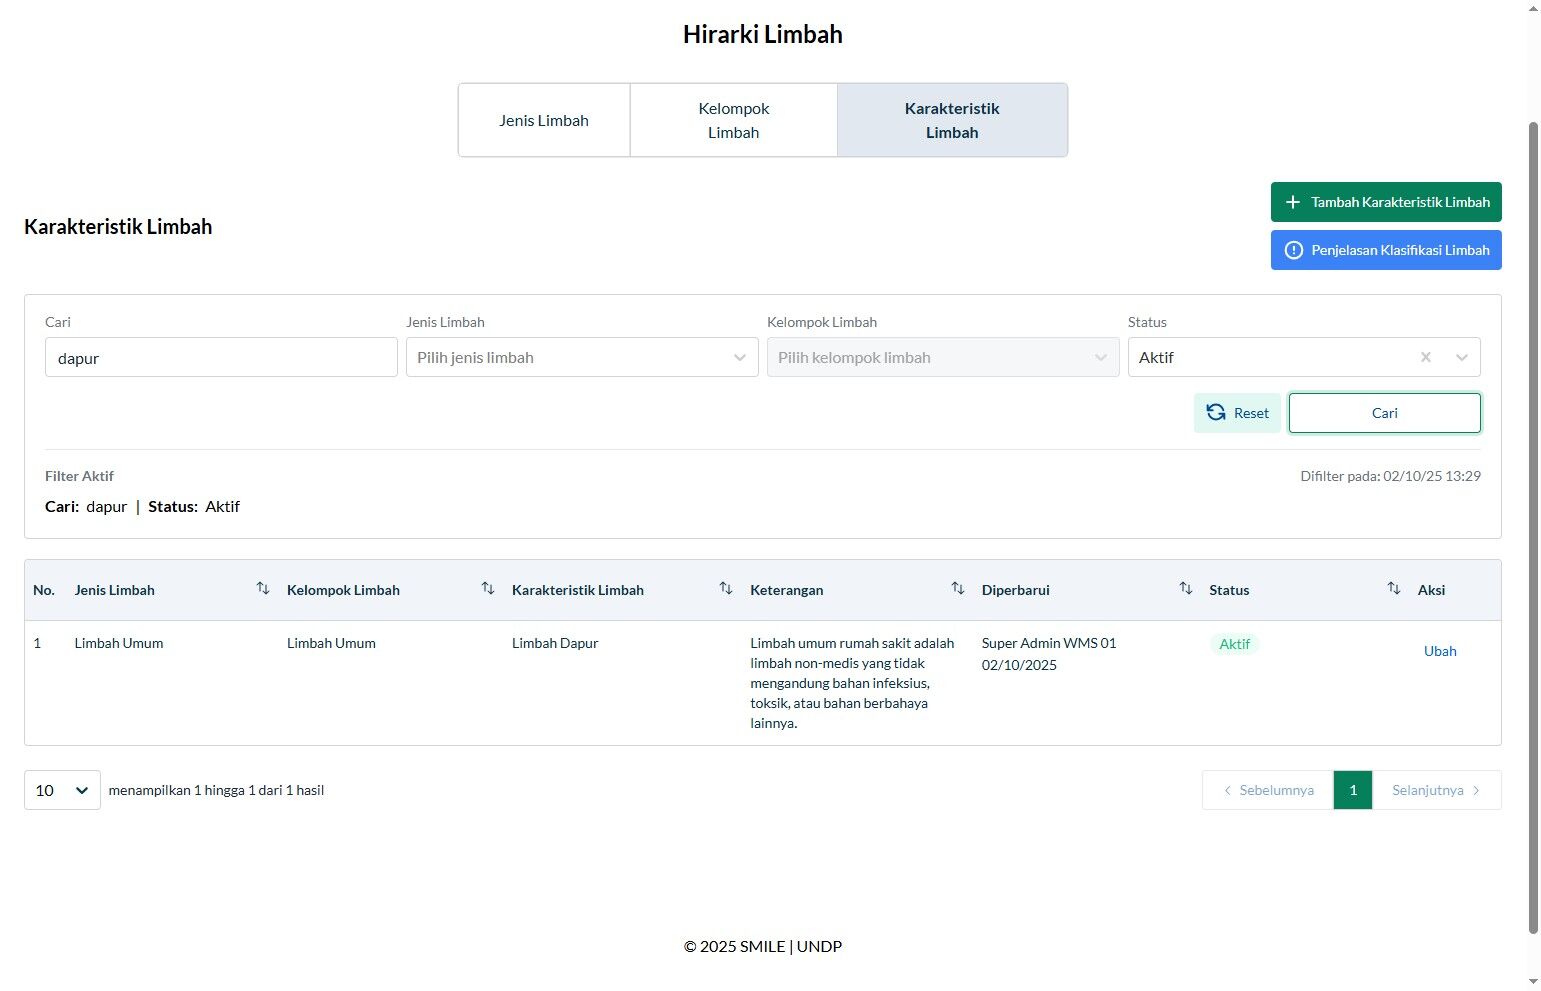Screen dimensions: 1541x991
Task: Sort by Jenis Limbah column arrows
Action: [263, 588]
